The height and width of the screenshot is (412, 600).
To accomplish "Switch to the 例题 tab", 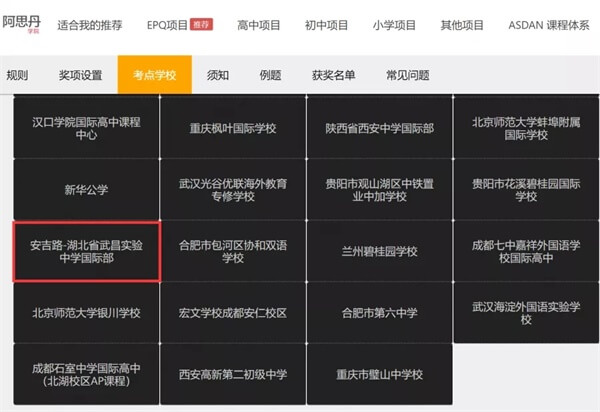I will pyautogui.click(x=270, y=75).
